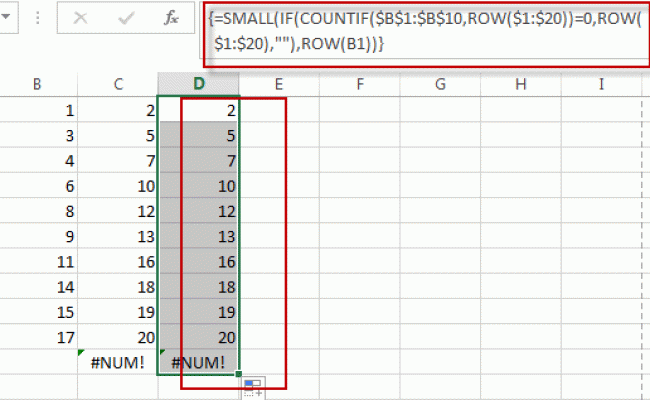This screenshot has width=650, height=400.
Task: Select cell in column B containing 15
Action: pyautogui.click(x=39, y=312)
